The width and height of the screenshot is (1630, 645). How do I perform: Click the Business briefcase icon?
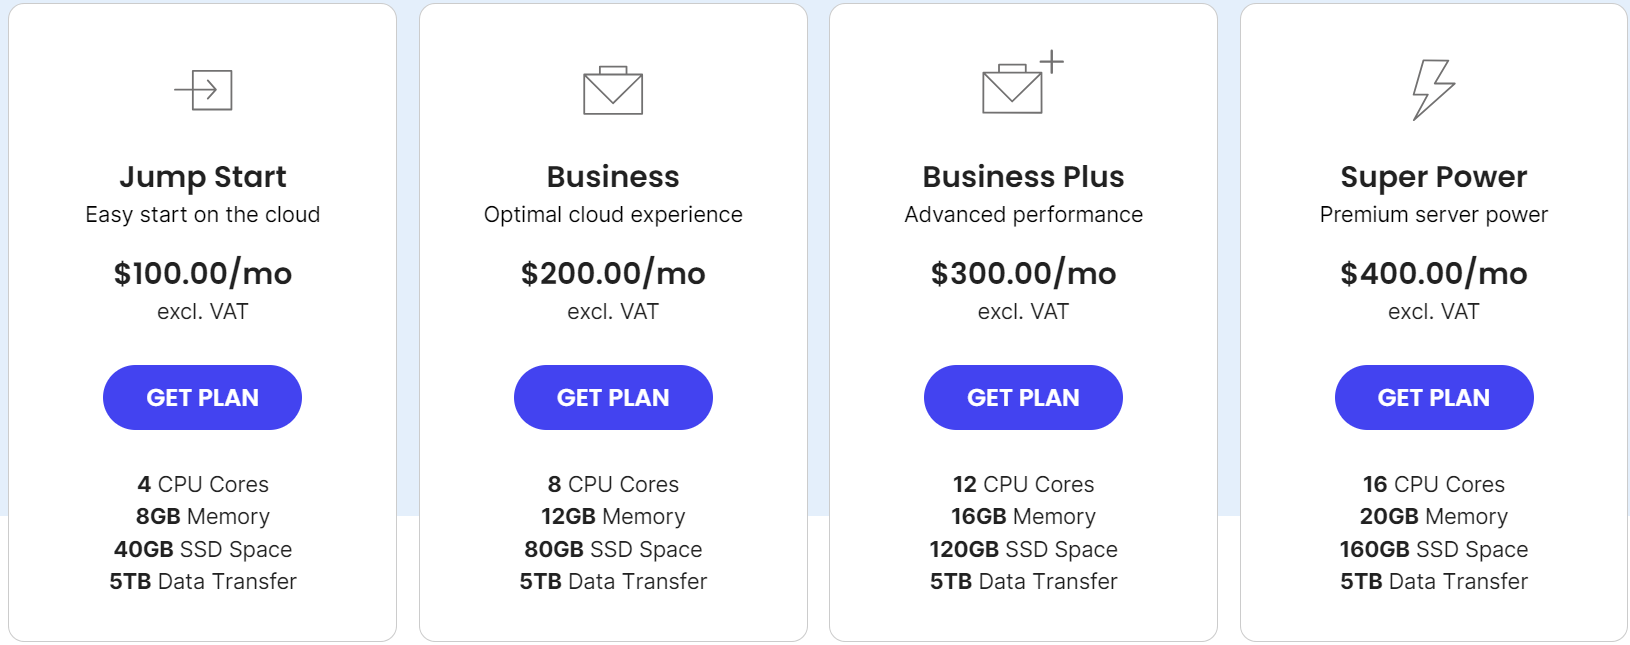coord(613,90)
